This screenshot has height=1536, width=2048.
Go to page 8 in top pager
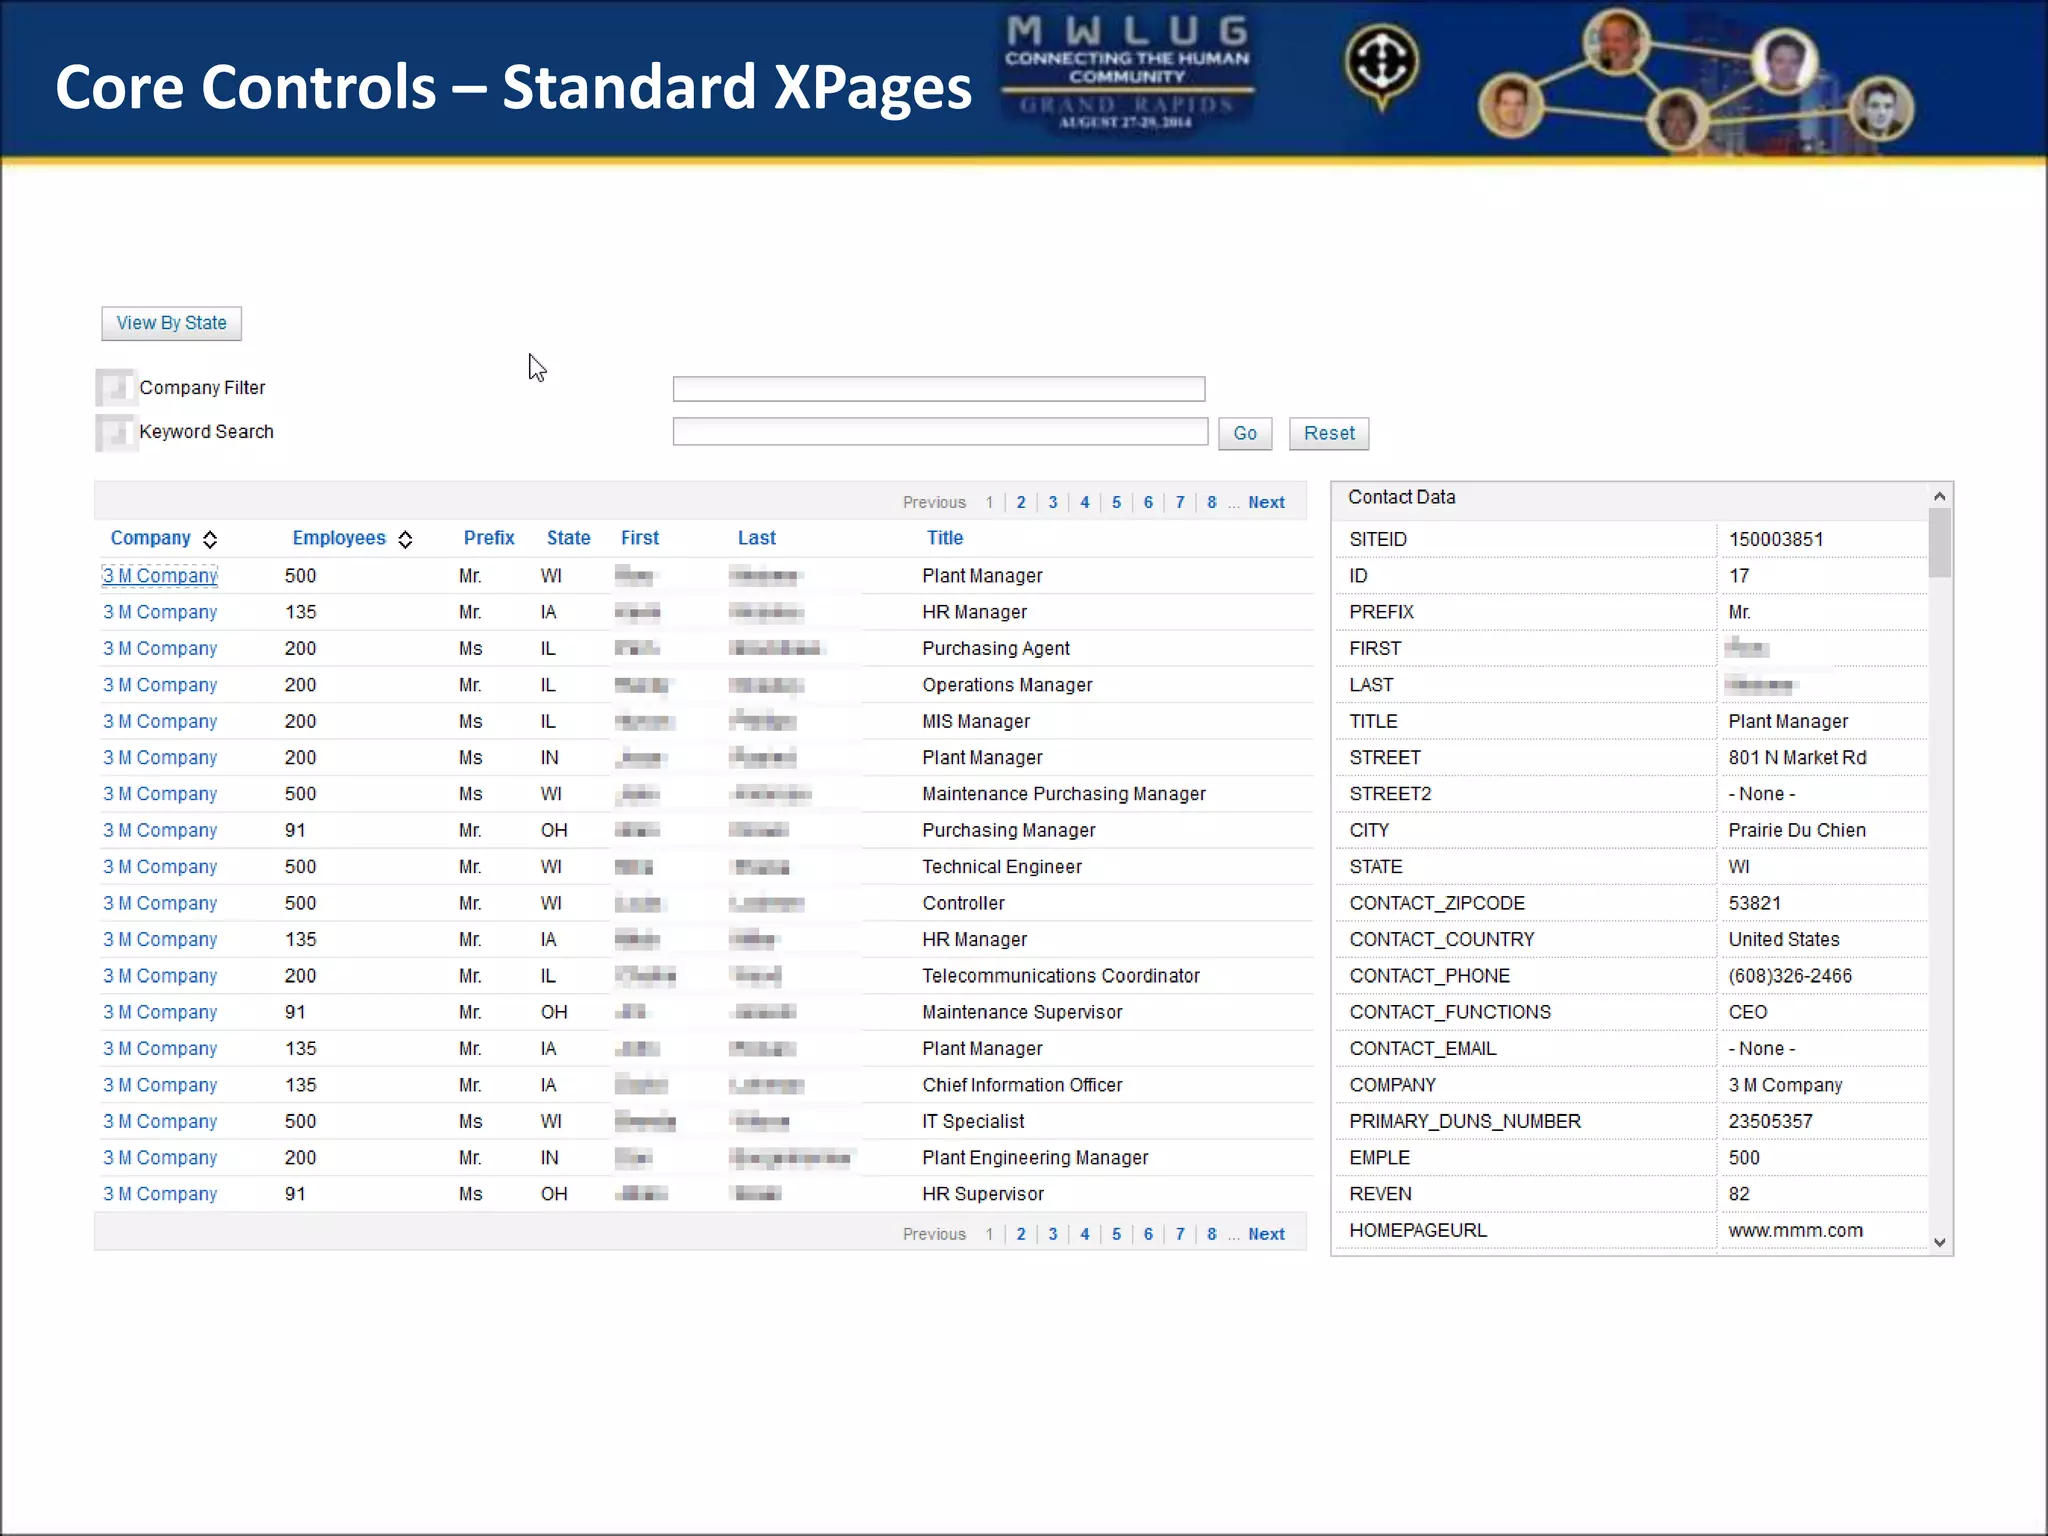pos(1212,502)
